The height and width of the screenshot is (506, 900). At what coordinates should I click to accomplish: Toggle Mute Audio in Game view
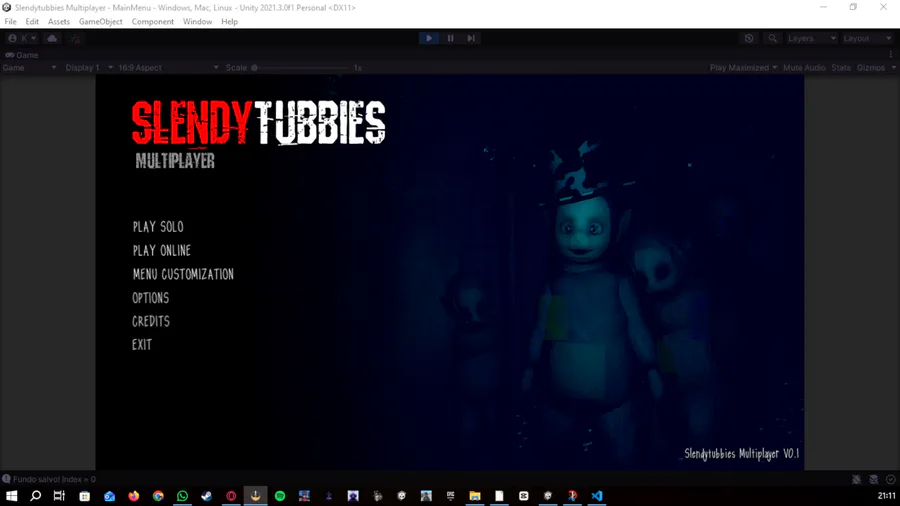(804, 68)
